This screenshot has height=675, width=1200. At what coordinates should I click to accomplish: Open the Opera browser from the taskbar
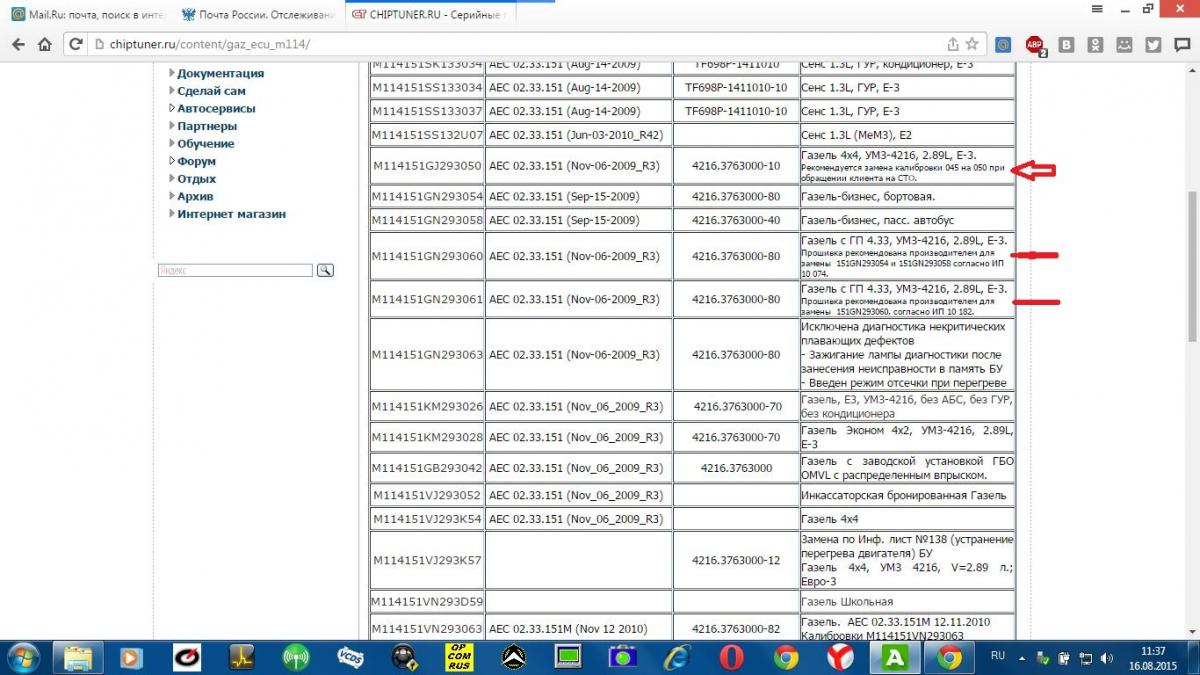coord(731,657)
